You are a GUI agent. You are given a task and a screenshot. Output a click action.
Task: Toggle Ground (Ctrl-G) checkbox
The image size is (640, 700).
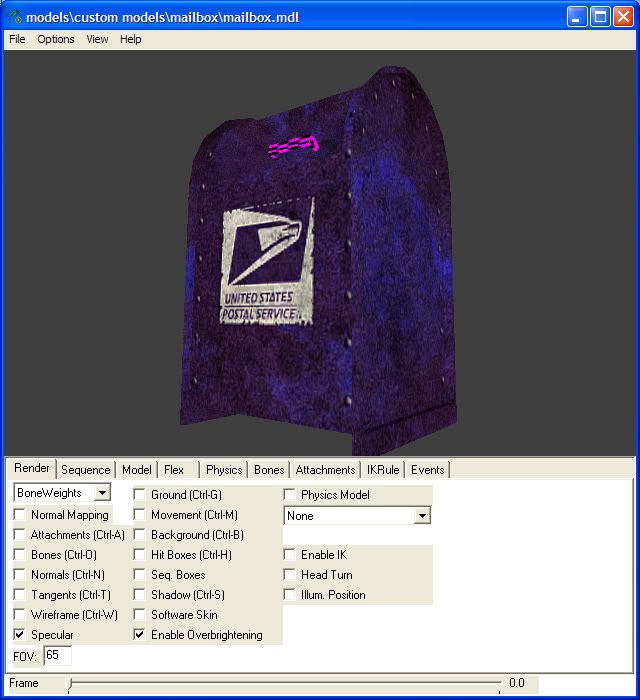pyautogui.click(x=139, y=495)
